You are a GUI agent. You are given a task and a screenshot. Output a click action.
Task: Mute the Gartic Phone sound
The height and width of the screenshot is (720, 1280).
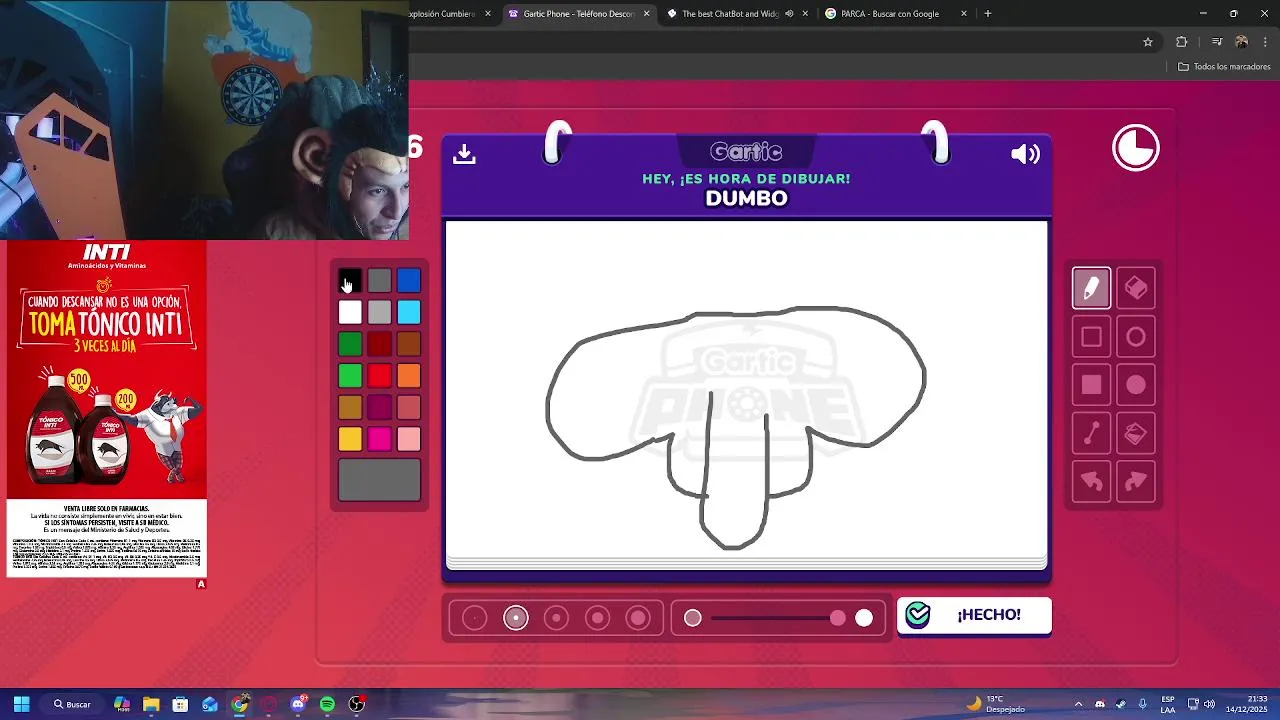pos(1025,154)
